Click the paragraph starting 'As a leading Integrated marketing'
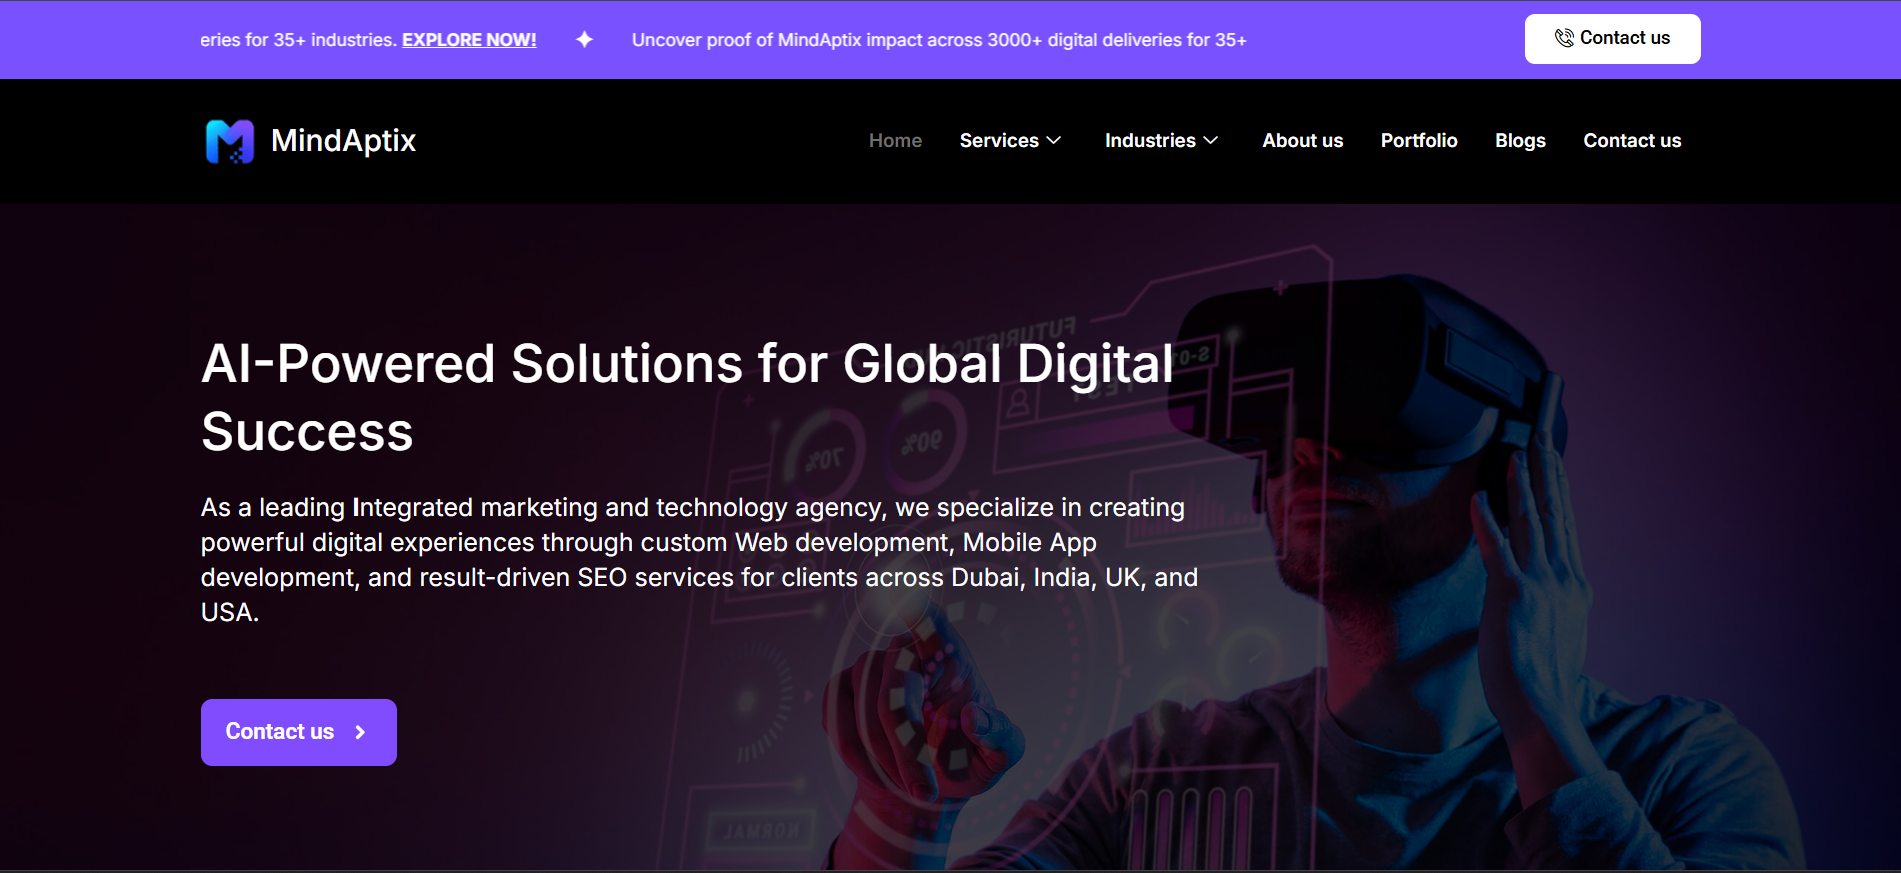This screenshot has height=873, width=1901. tap(699, 560)
